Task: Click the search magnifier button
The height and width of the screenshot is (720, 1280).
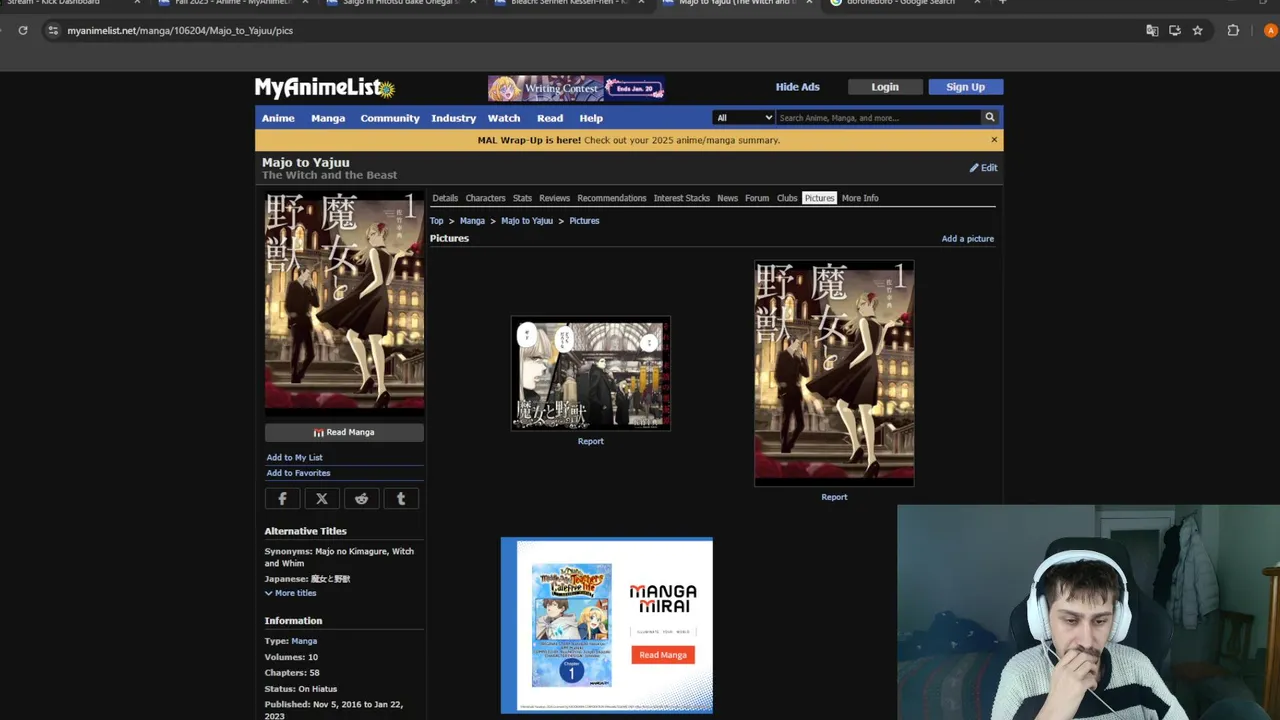Action: tap(990, 117)
